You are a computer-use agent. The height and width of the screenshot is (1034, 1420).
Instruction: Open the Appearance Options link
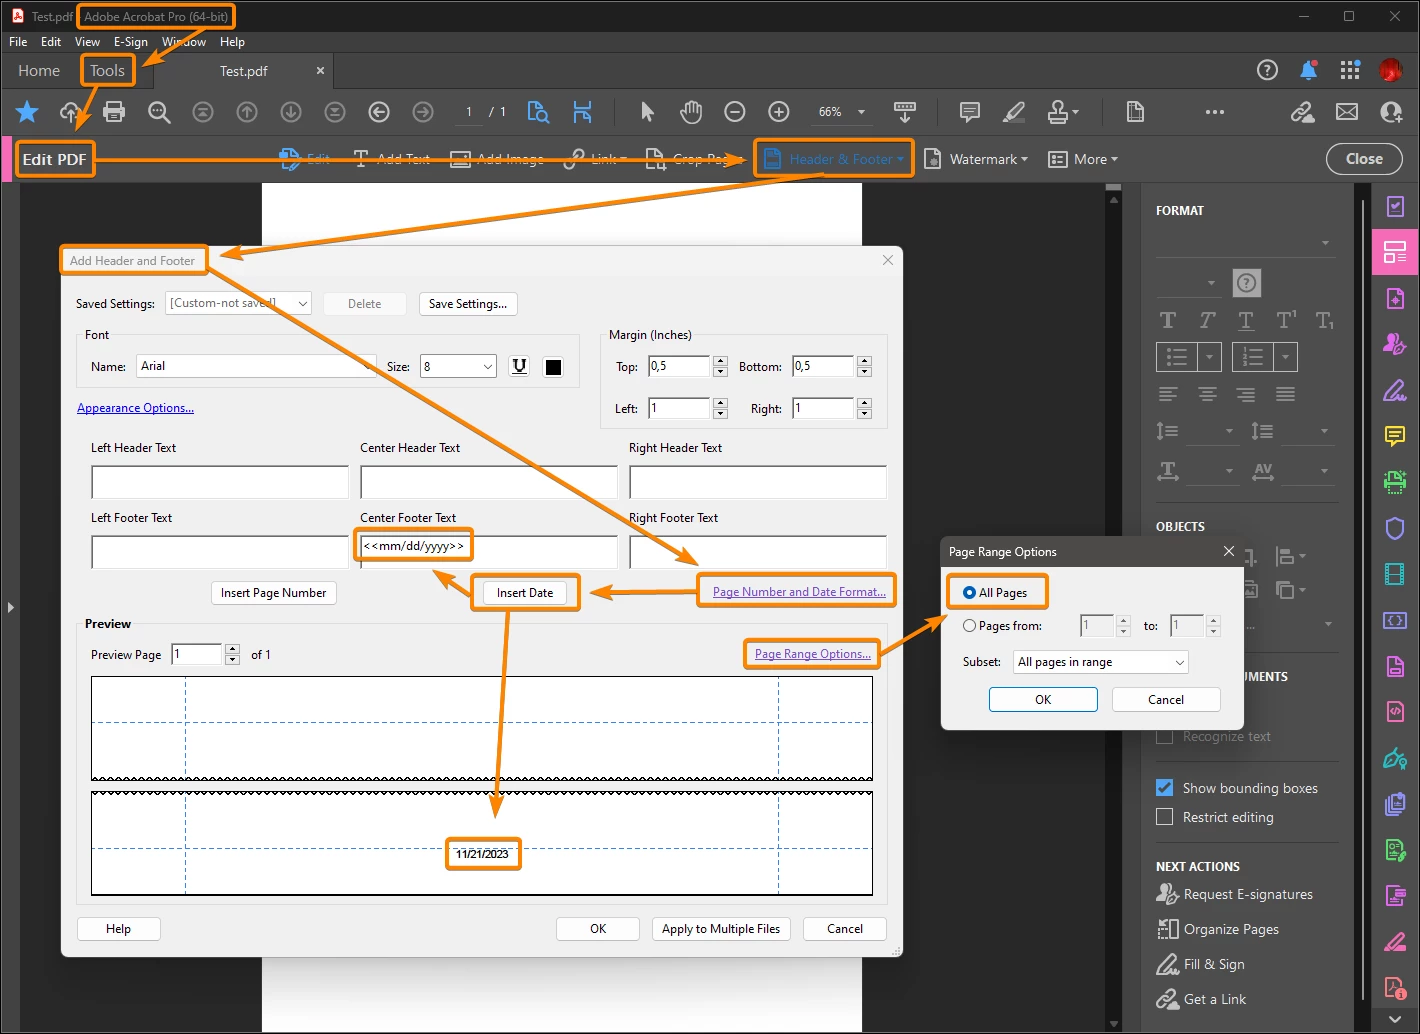coord(135,408)
